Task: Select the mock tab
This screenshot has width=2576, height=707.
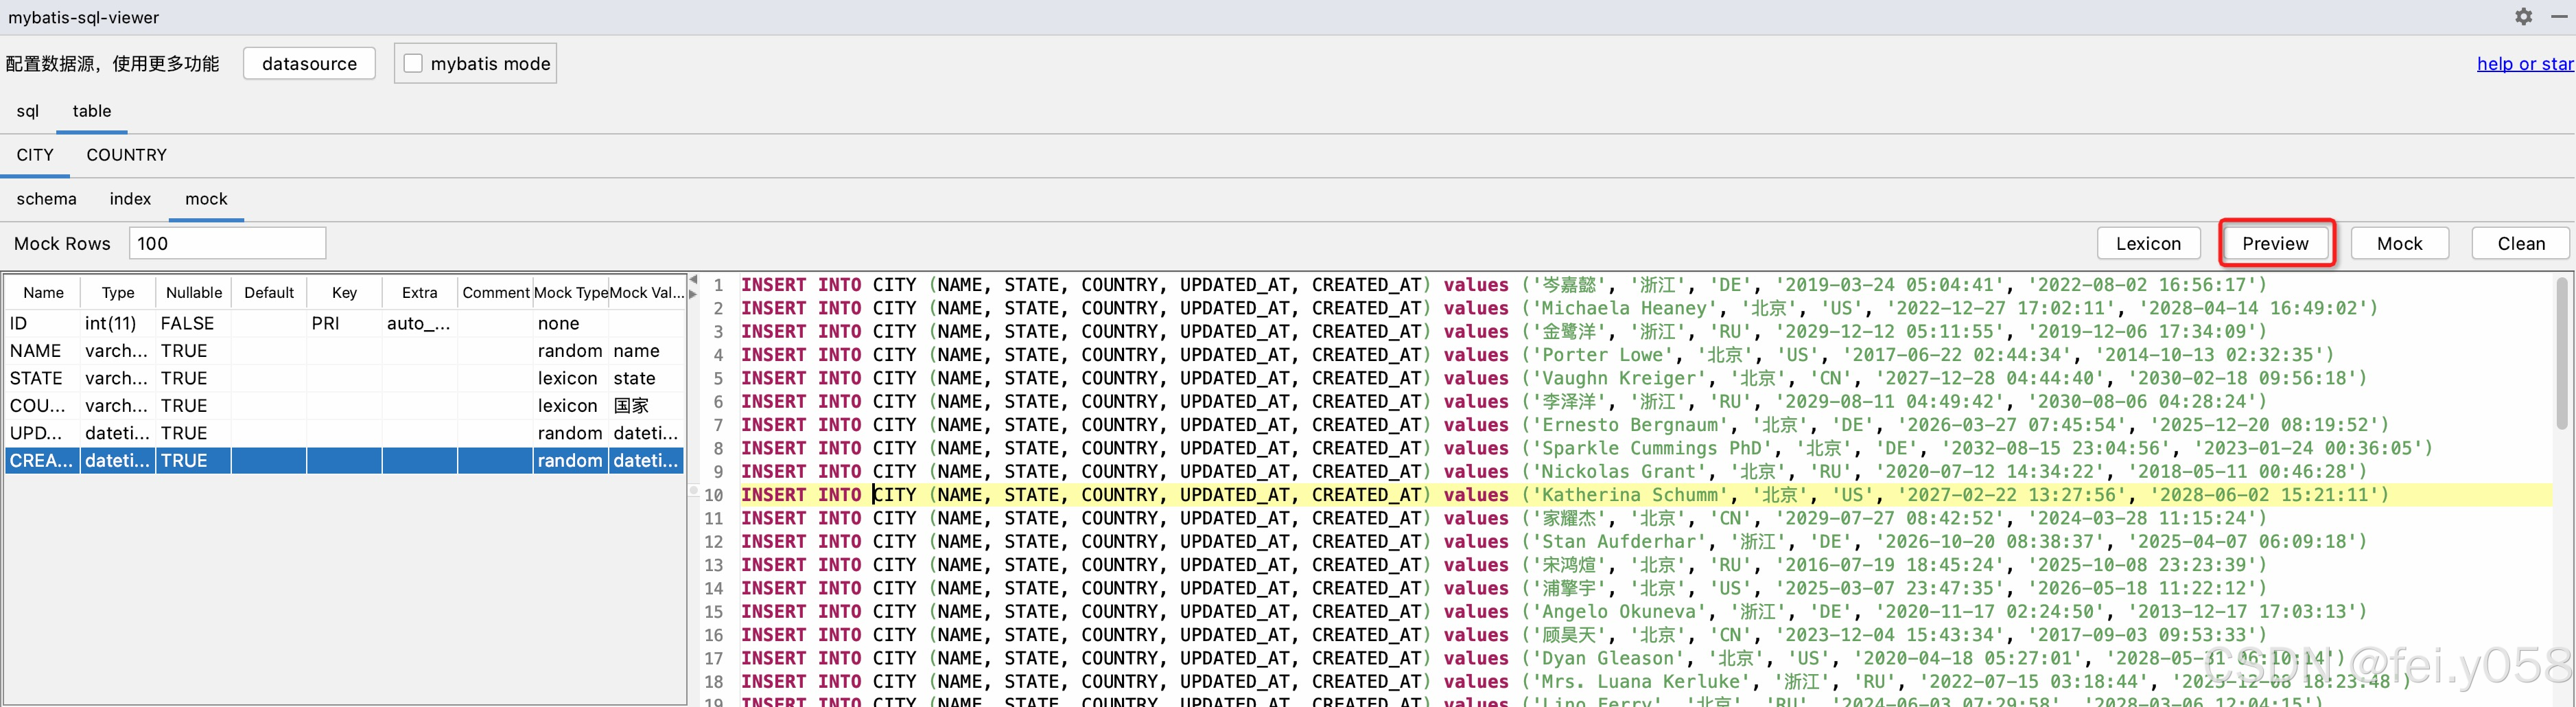Action: click(206, 199)
